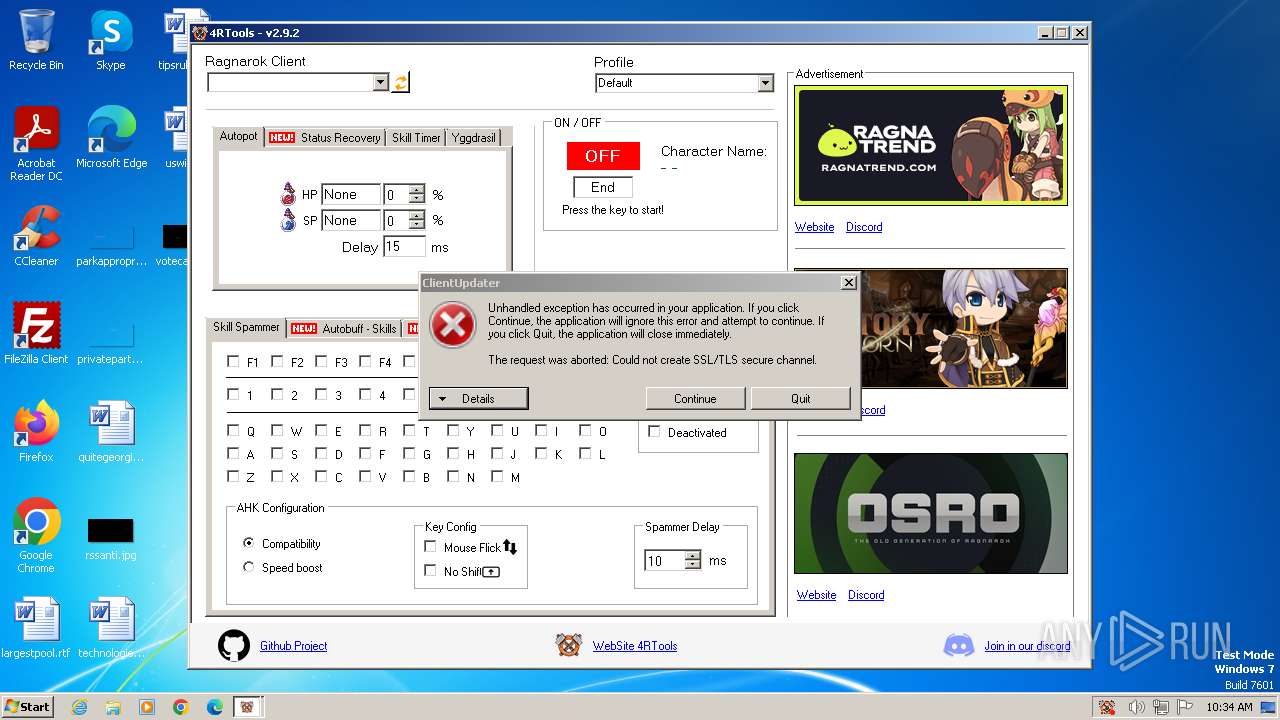Viewport: 1280px width, 720px height.
Task: Open the Join in our discord link
Action: [1027, 646]
